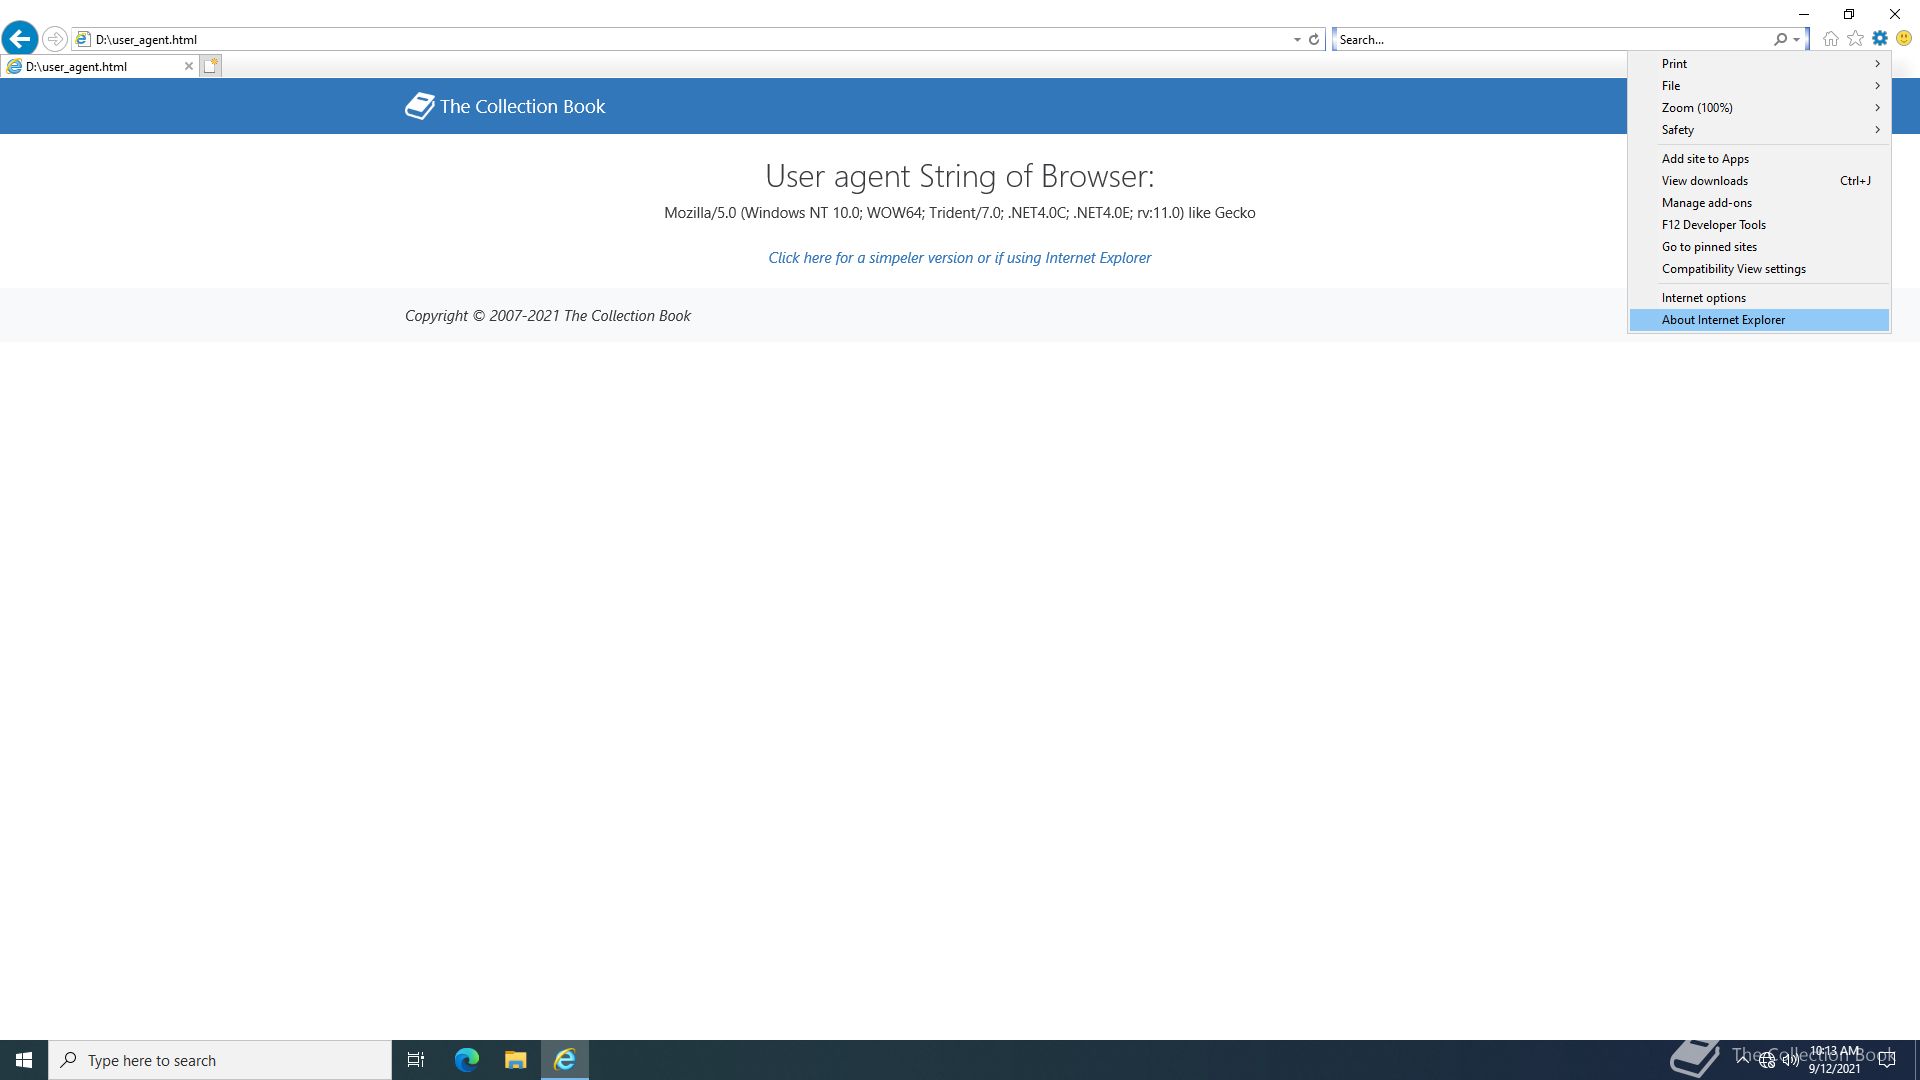Image resolution: width=1920 pixels, height=1080 pixels.
Task: Open the address bar autocomplete dropdown
Action: 1297,40
